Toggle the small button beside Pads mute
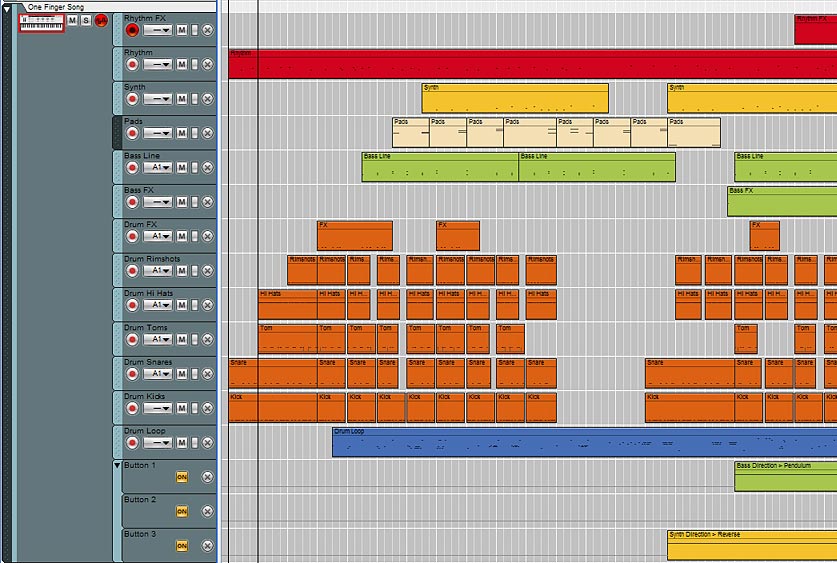The image size is (837, 563). coord(195,133)
